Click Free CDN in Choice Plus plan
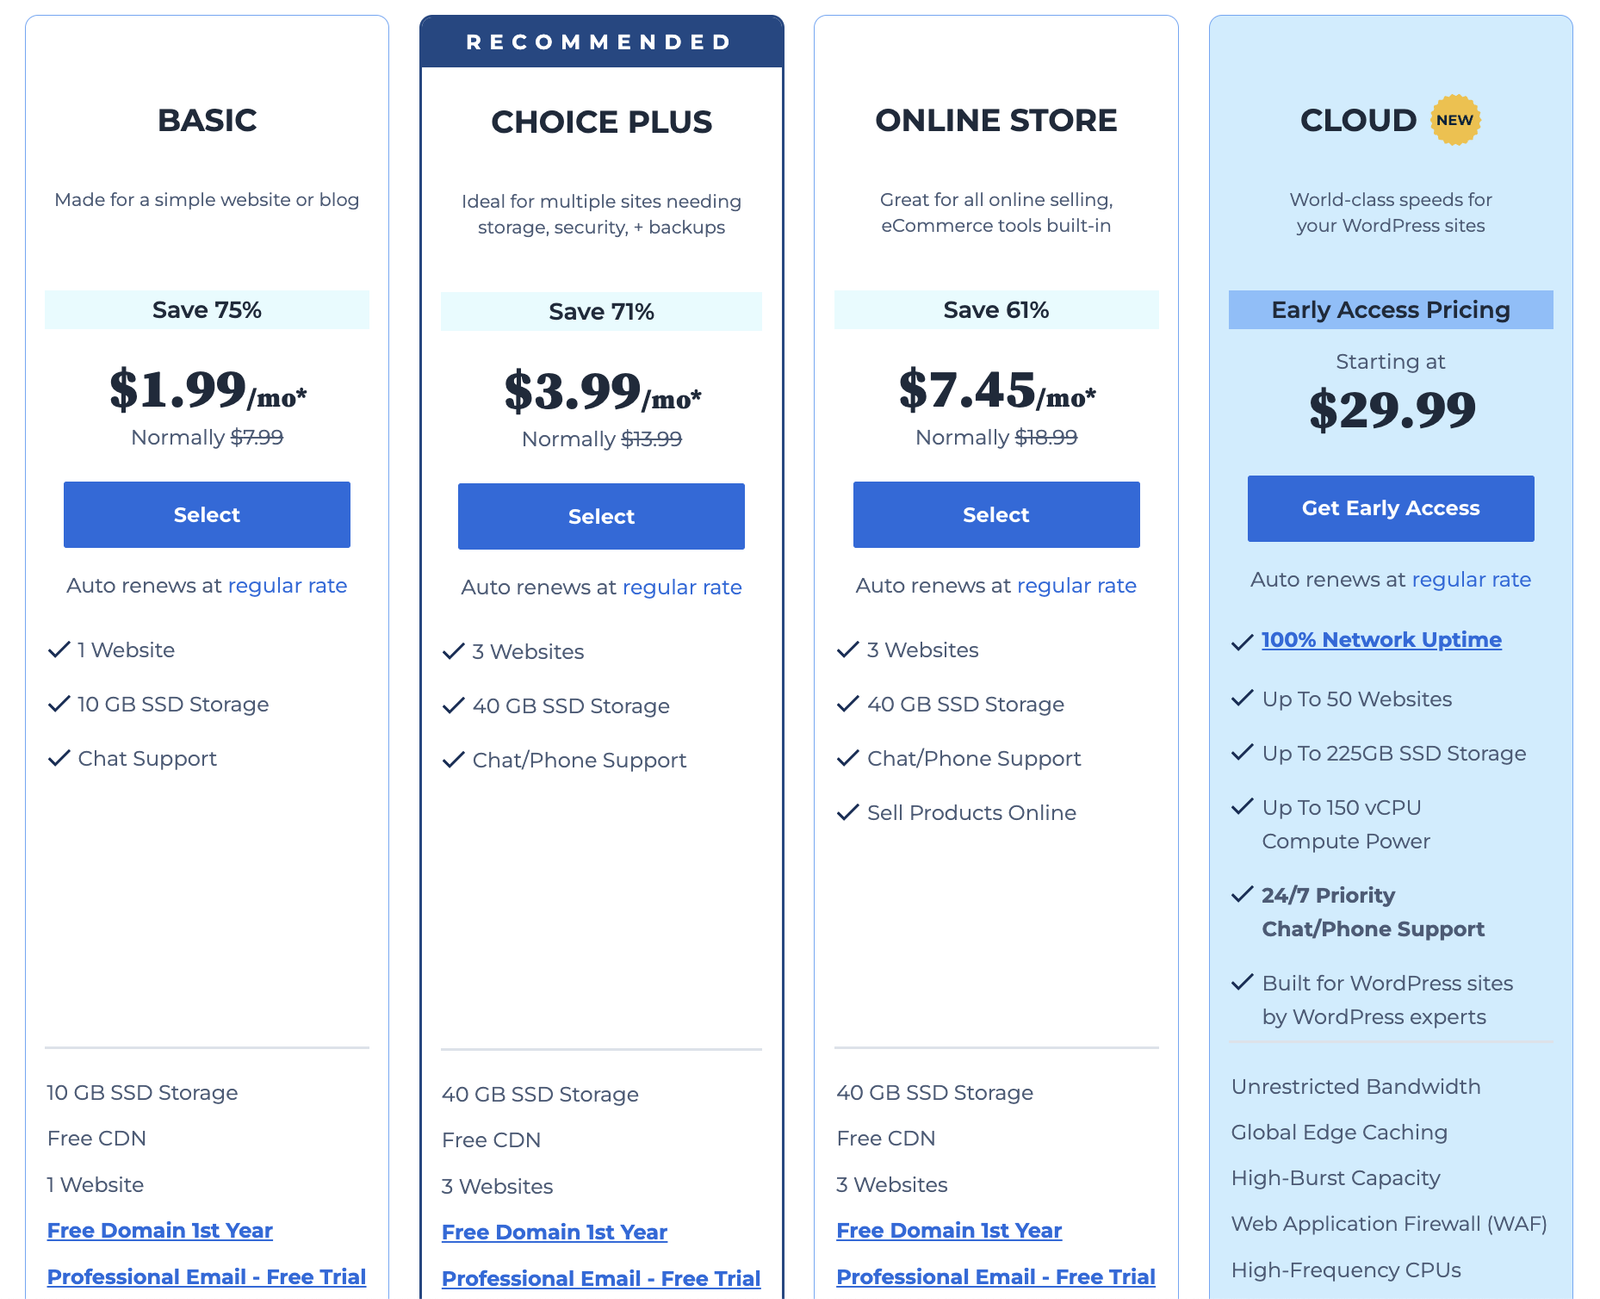 [x=491, y=1141]
